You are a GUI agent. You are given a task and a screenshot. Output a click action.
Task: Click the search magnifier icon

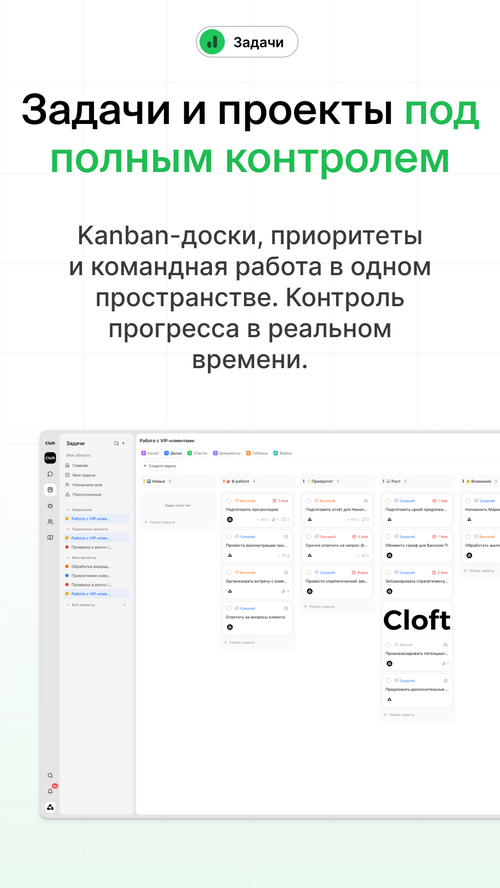[50, 775]
